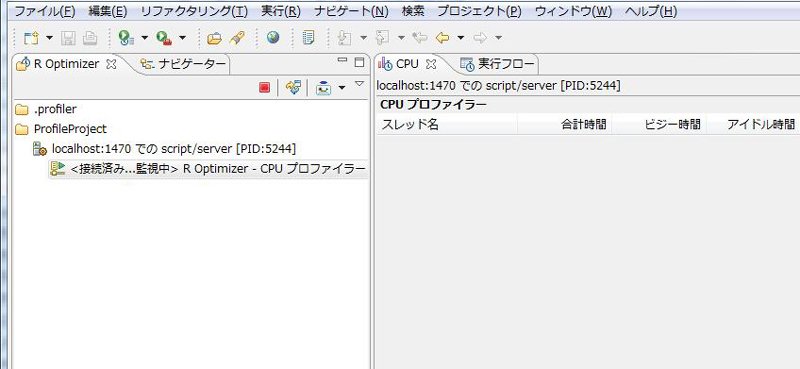Click the flashlight search icon
This screenshot has height=369, width=800.
pos(237,37)
